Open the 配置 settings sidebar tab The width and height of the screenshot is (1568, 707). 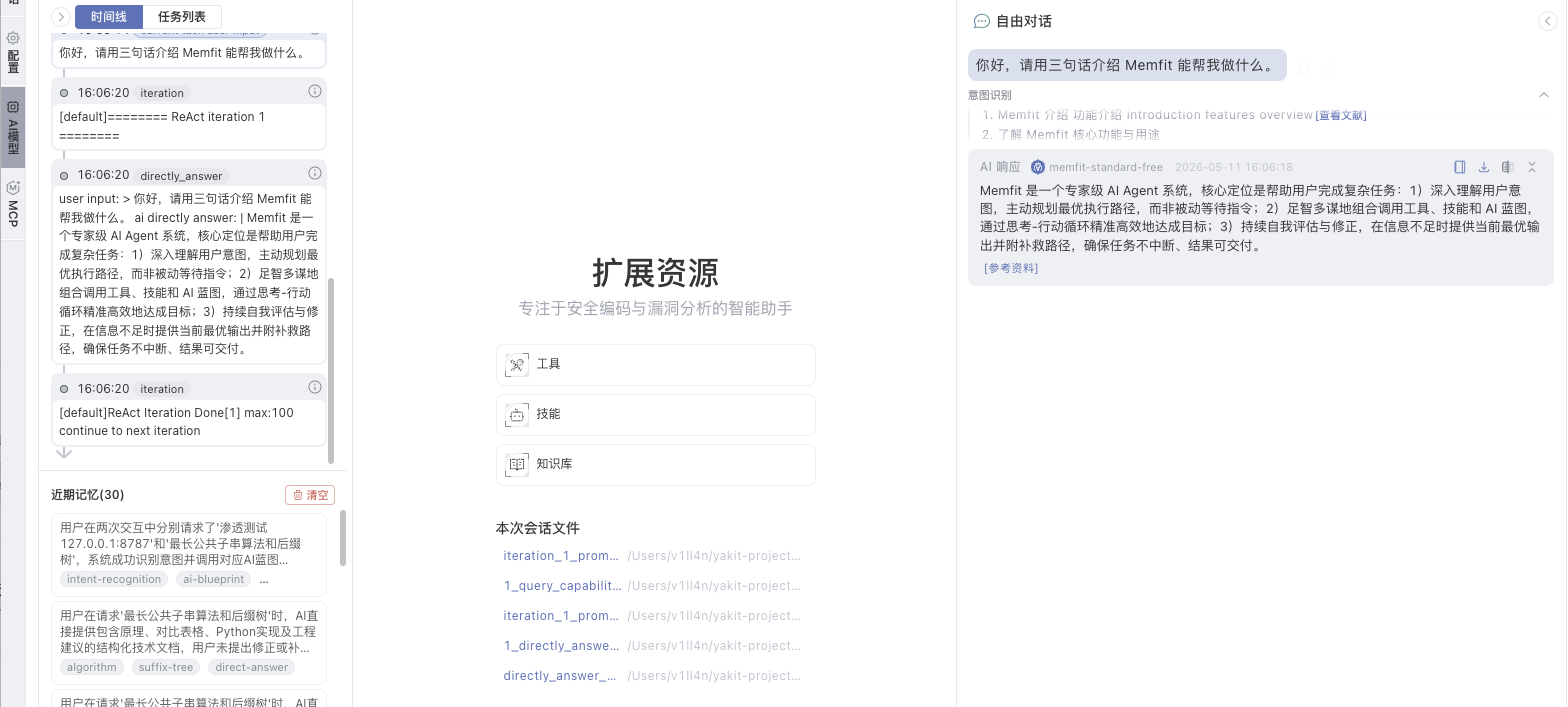tap(13, 55)
